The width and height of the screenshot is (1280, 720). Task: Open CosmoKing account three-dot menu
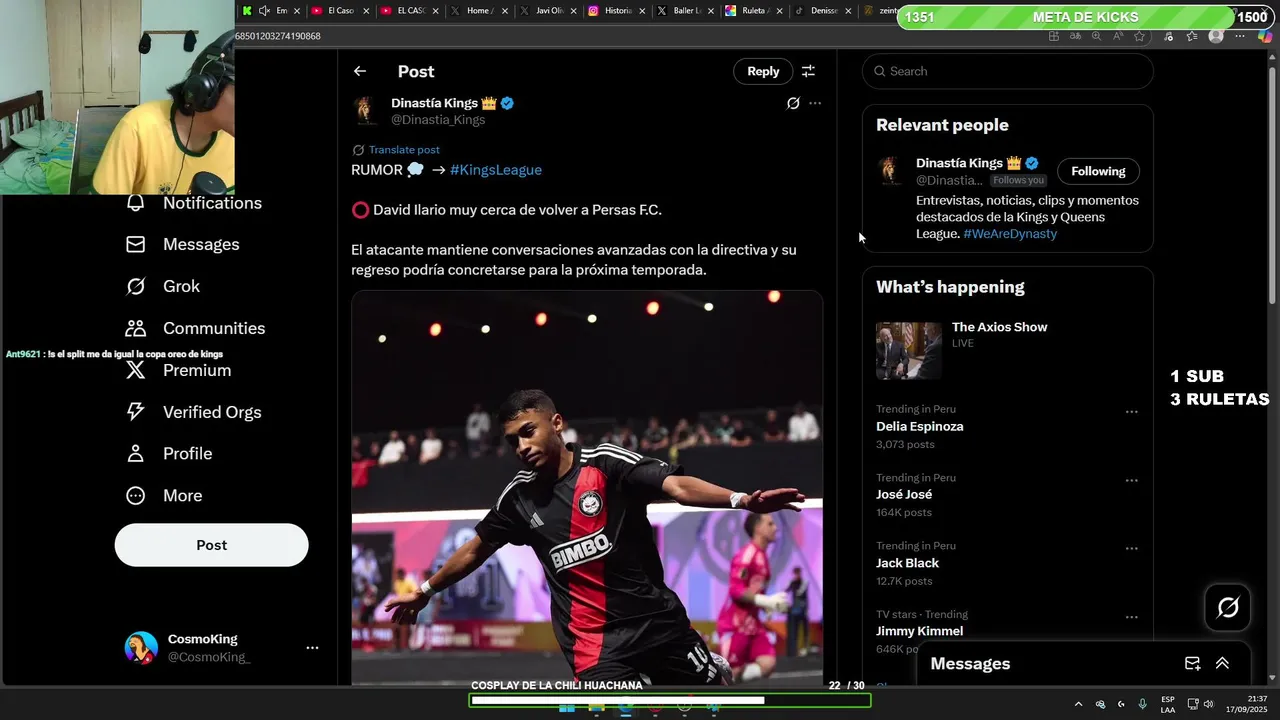pyautogui.click(x=312, y=648)
